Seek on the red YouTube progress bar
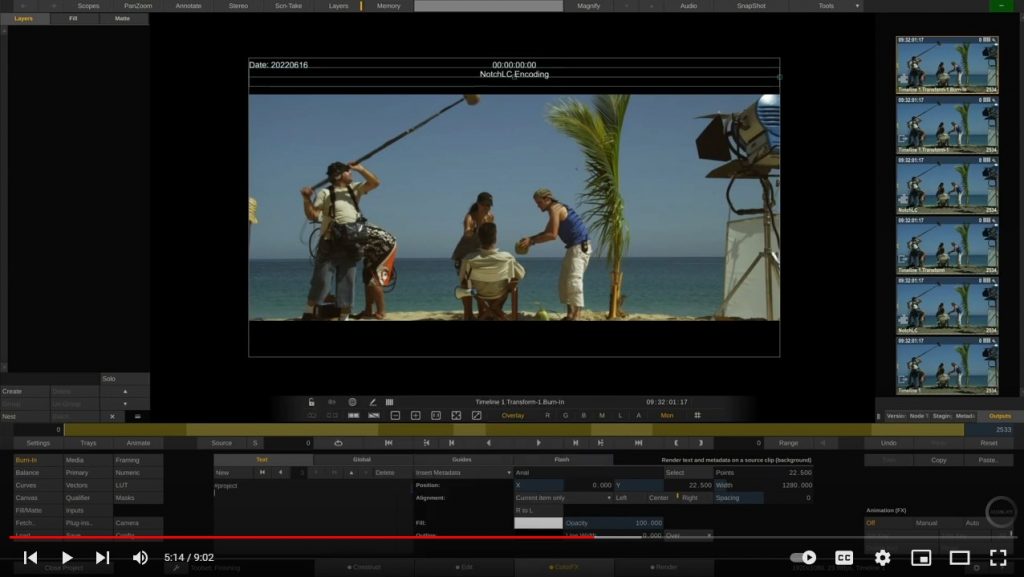1024x577 pixels. click(302, 538)
